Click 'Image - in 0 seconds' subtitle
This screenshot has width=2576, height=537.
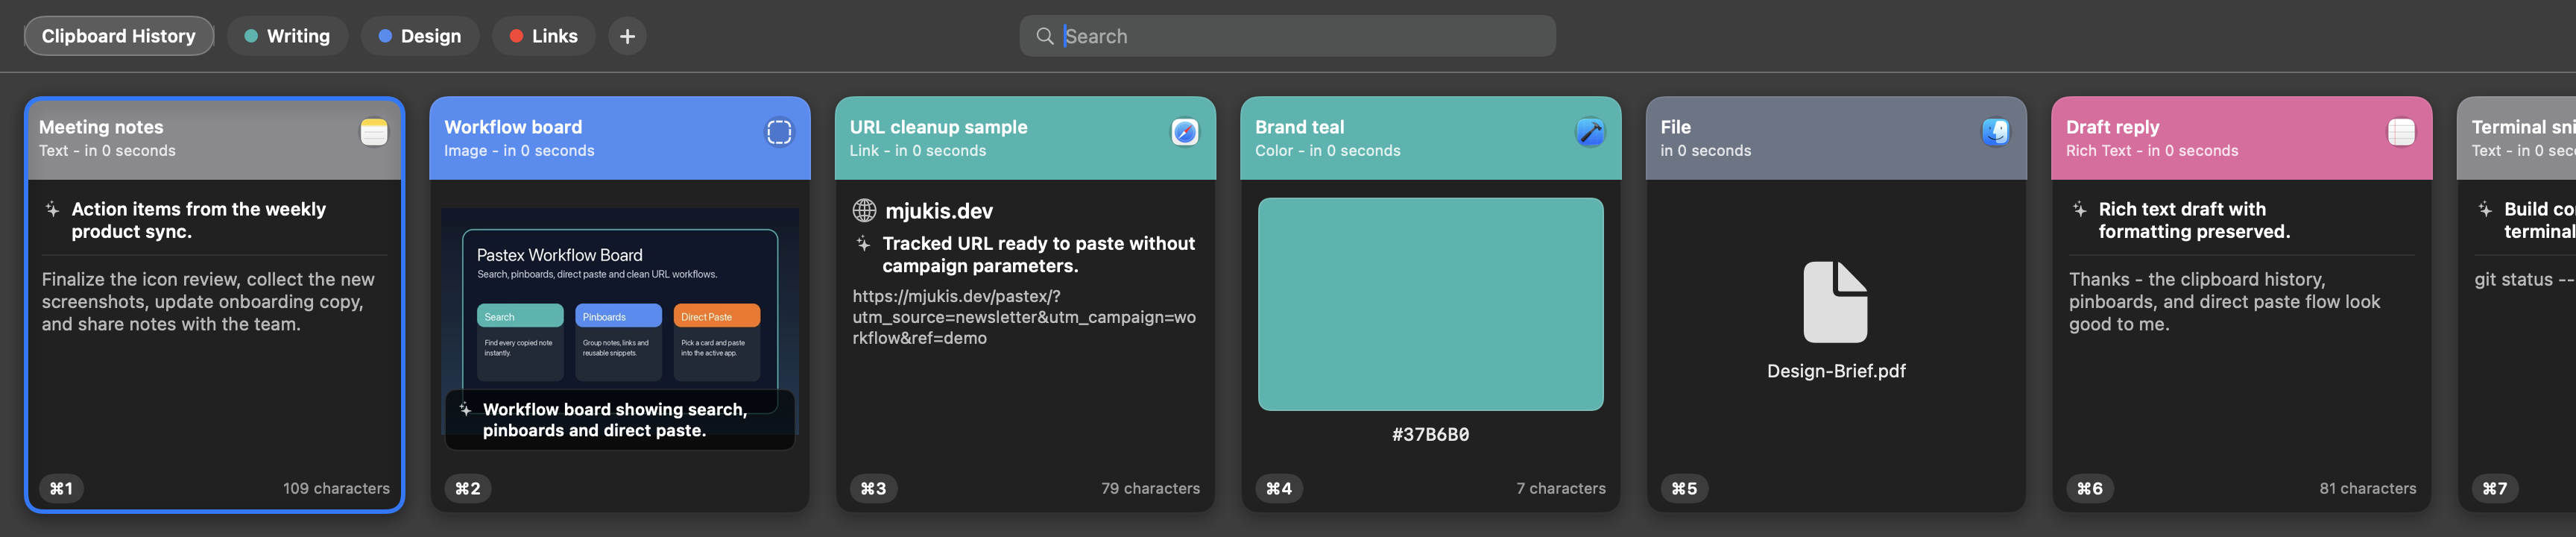[x=519, y=151]
